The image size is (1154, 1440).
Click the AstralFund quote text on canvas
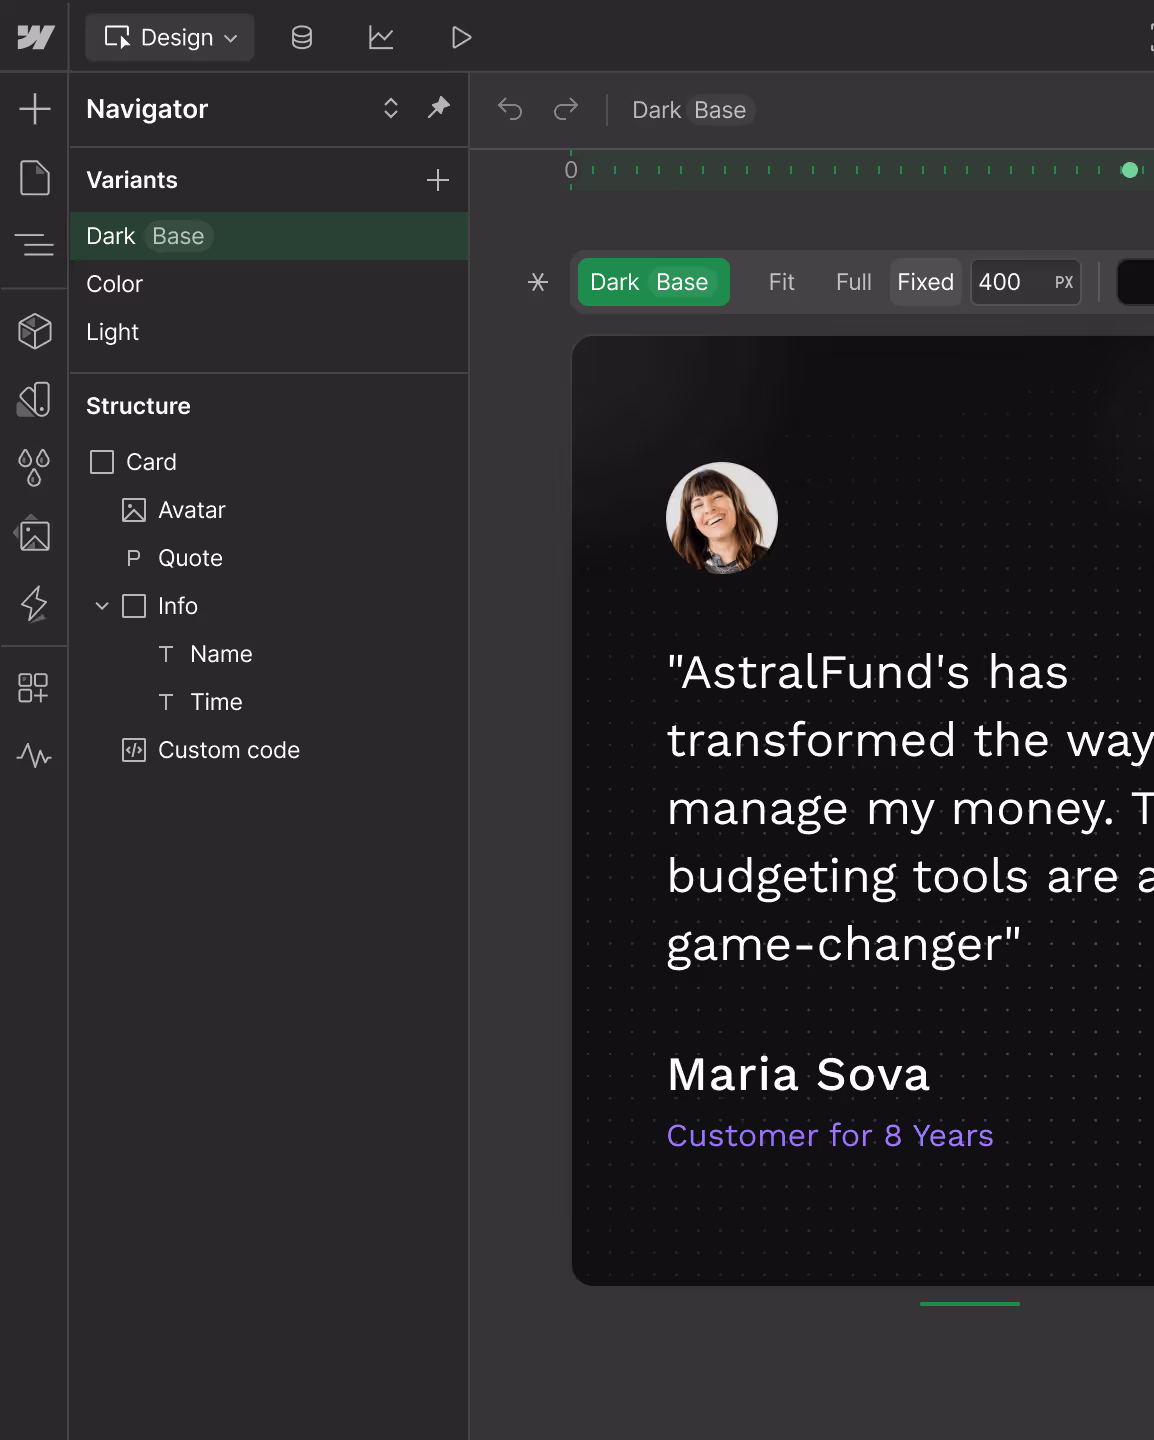(x=910, y=808)
